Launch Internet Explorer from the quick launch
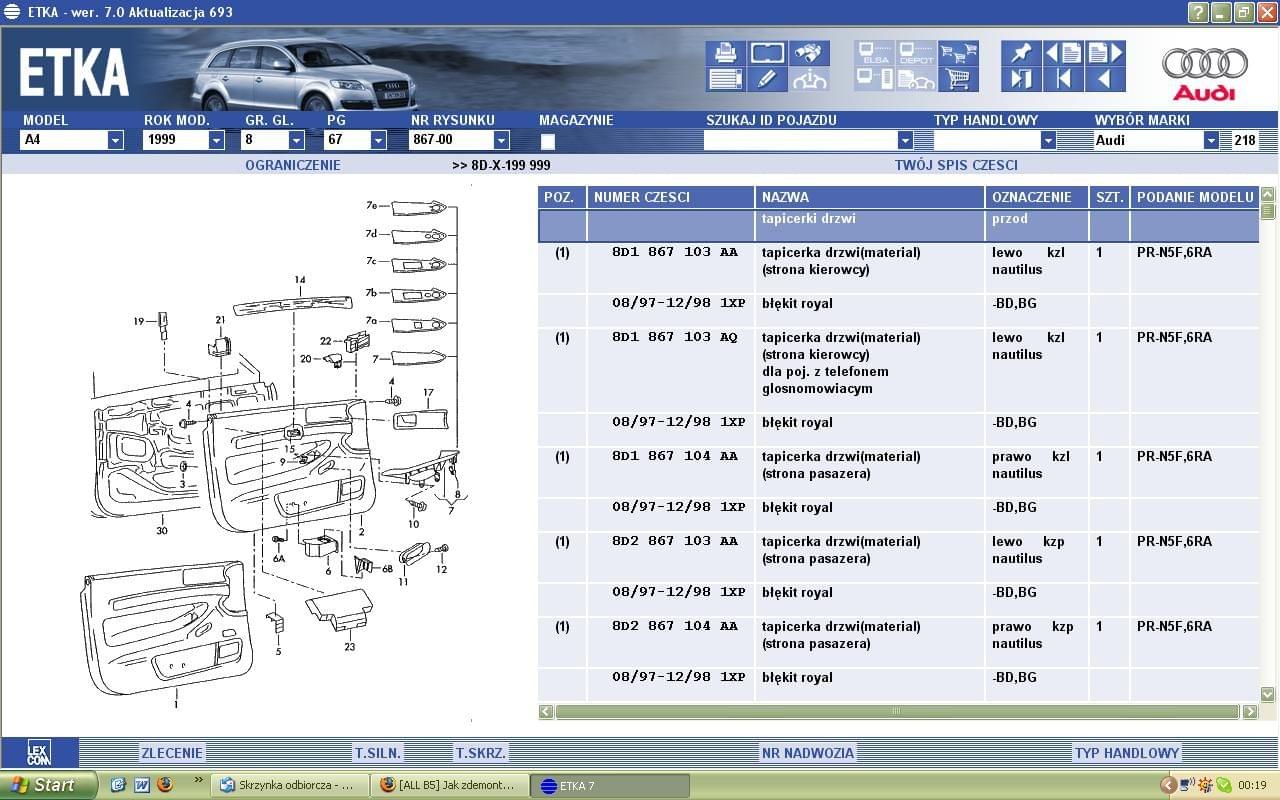The width and height of the screenshot is (1280, 800). click(x=118, y=785)
